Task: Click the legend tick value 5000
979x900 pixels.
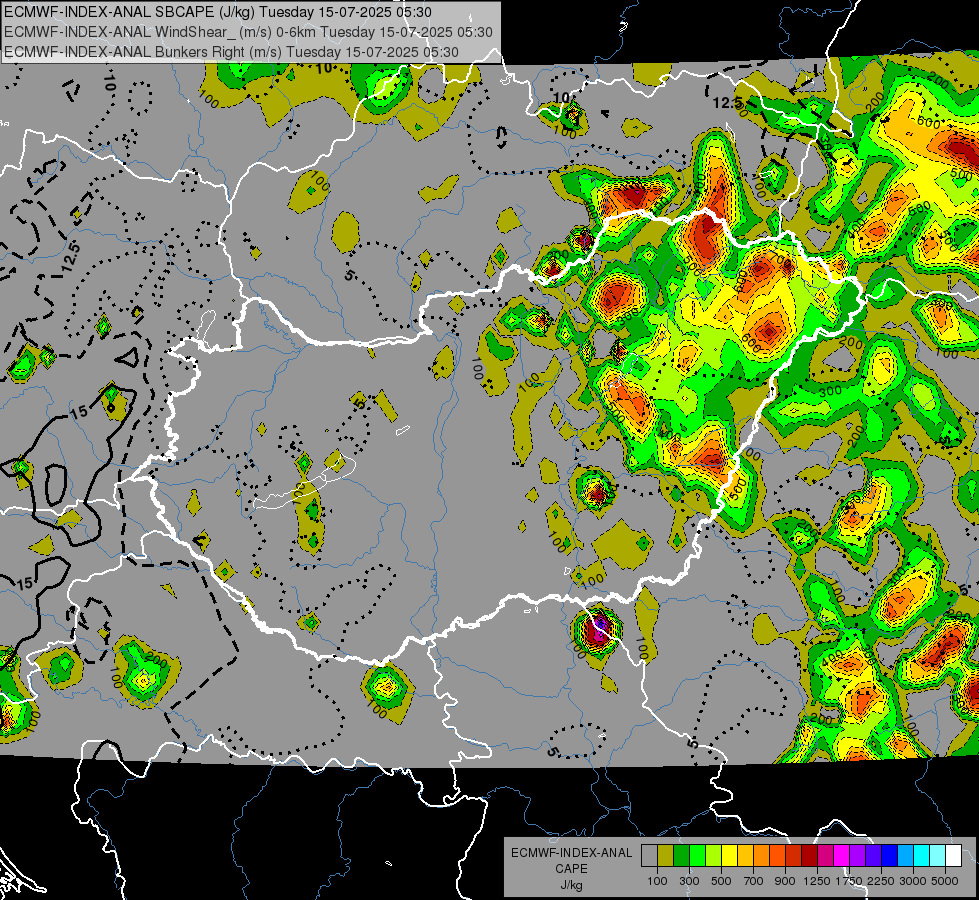Action: click(x=945, y=881)
